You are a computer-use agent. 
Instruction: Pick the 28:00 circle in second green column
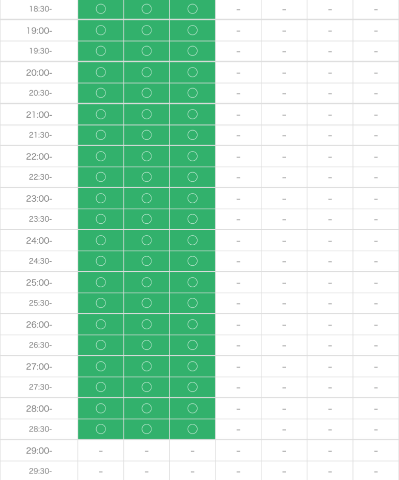click(147, 408)
